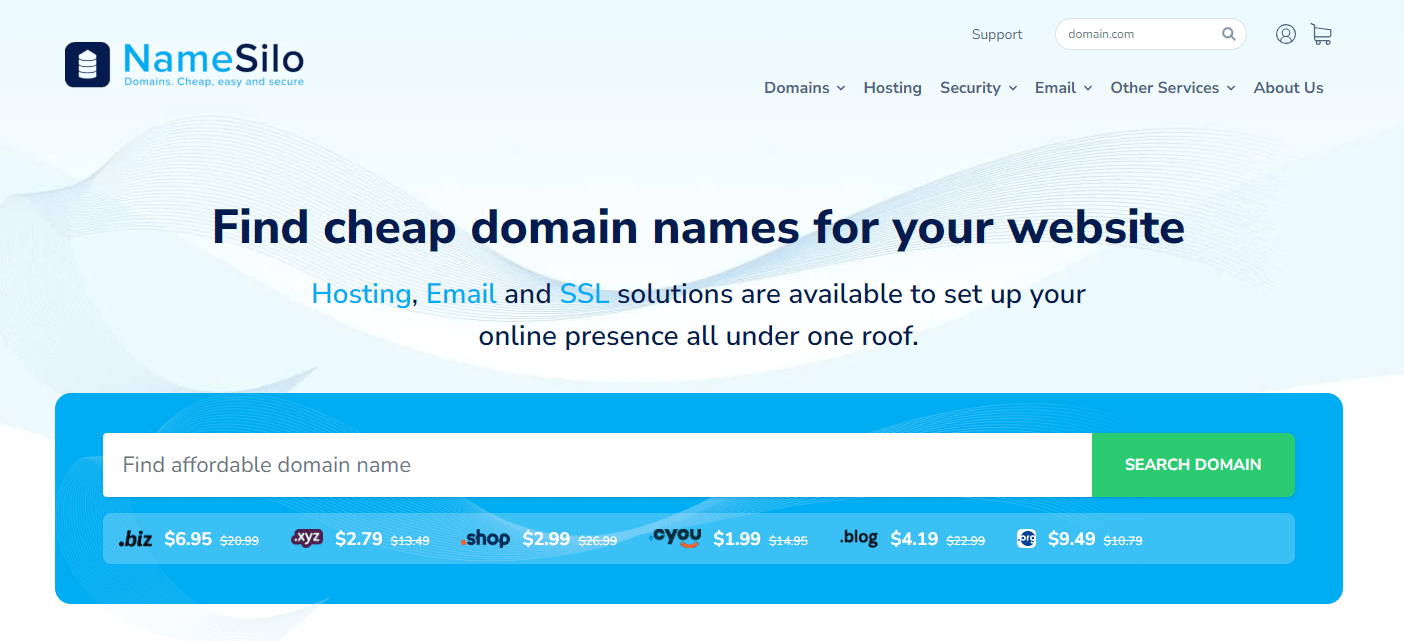Viewport: 1404px width, 641px height.
Task: Click the struck-through $20.99 price
Action: click(239, 541)
